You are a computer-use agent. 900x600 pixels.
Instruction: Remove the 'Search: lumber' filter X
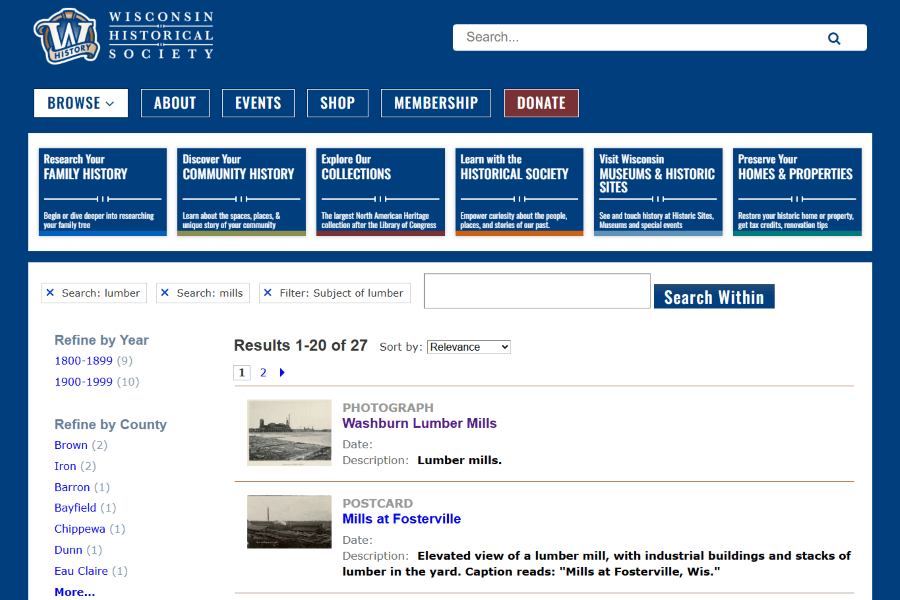pyautogui.click(x=50, y=293)
